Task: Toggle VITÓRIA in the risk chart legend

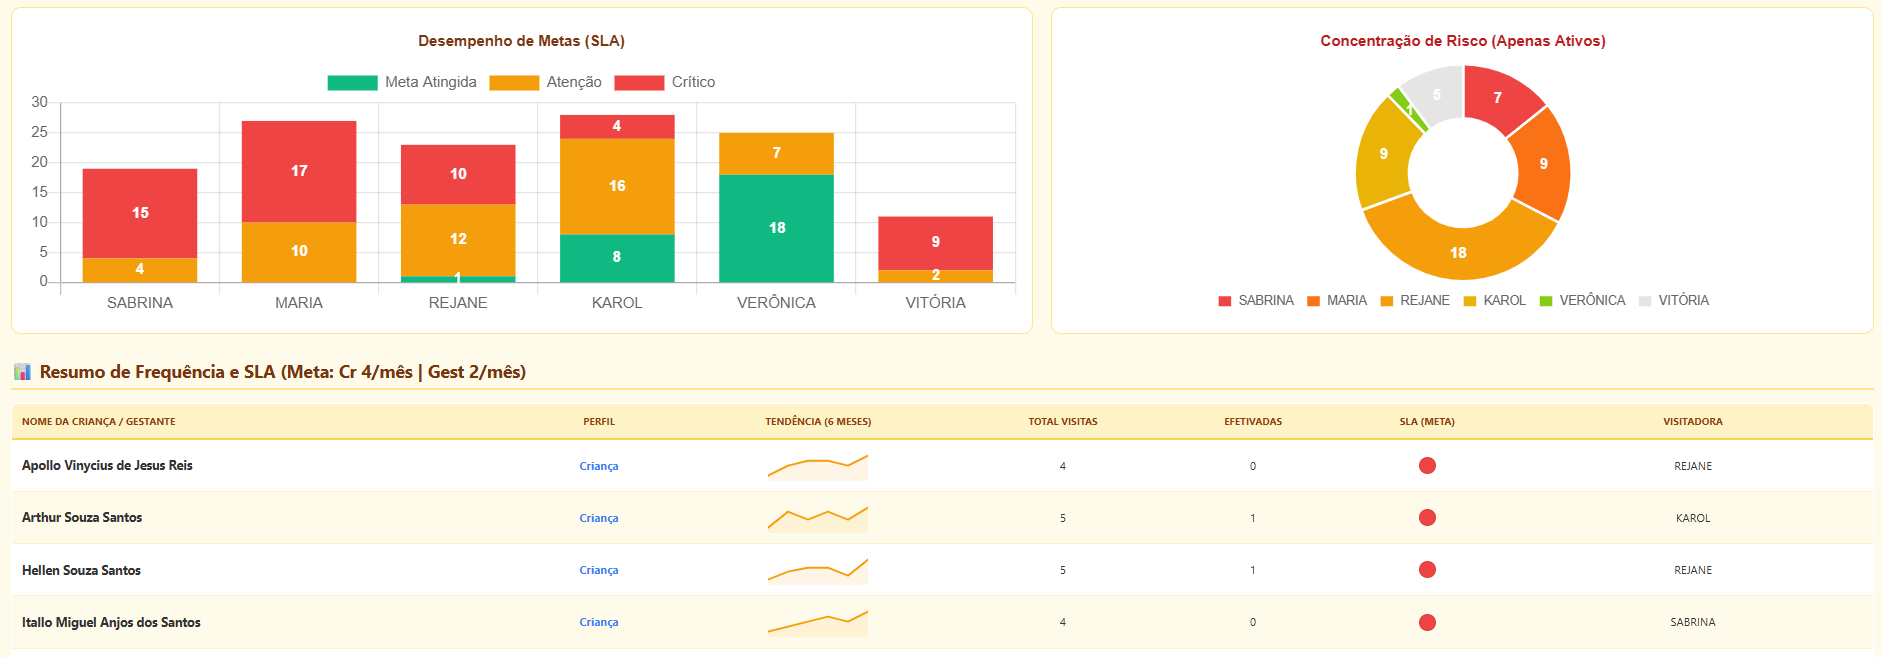Action: point(1674,301)
